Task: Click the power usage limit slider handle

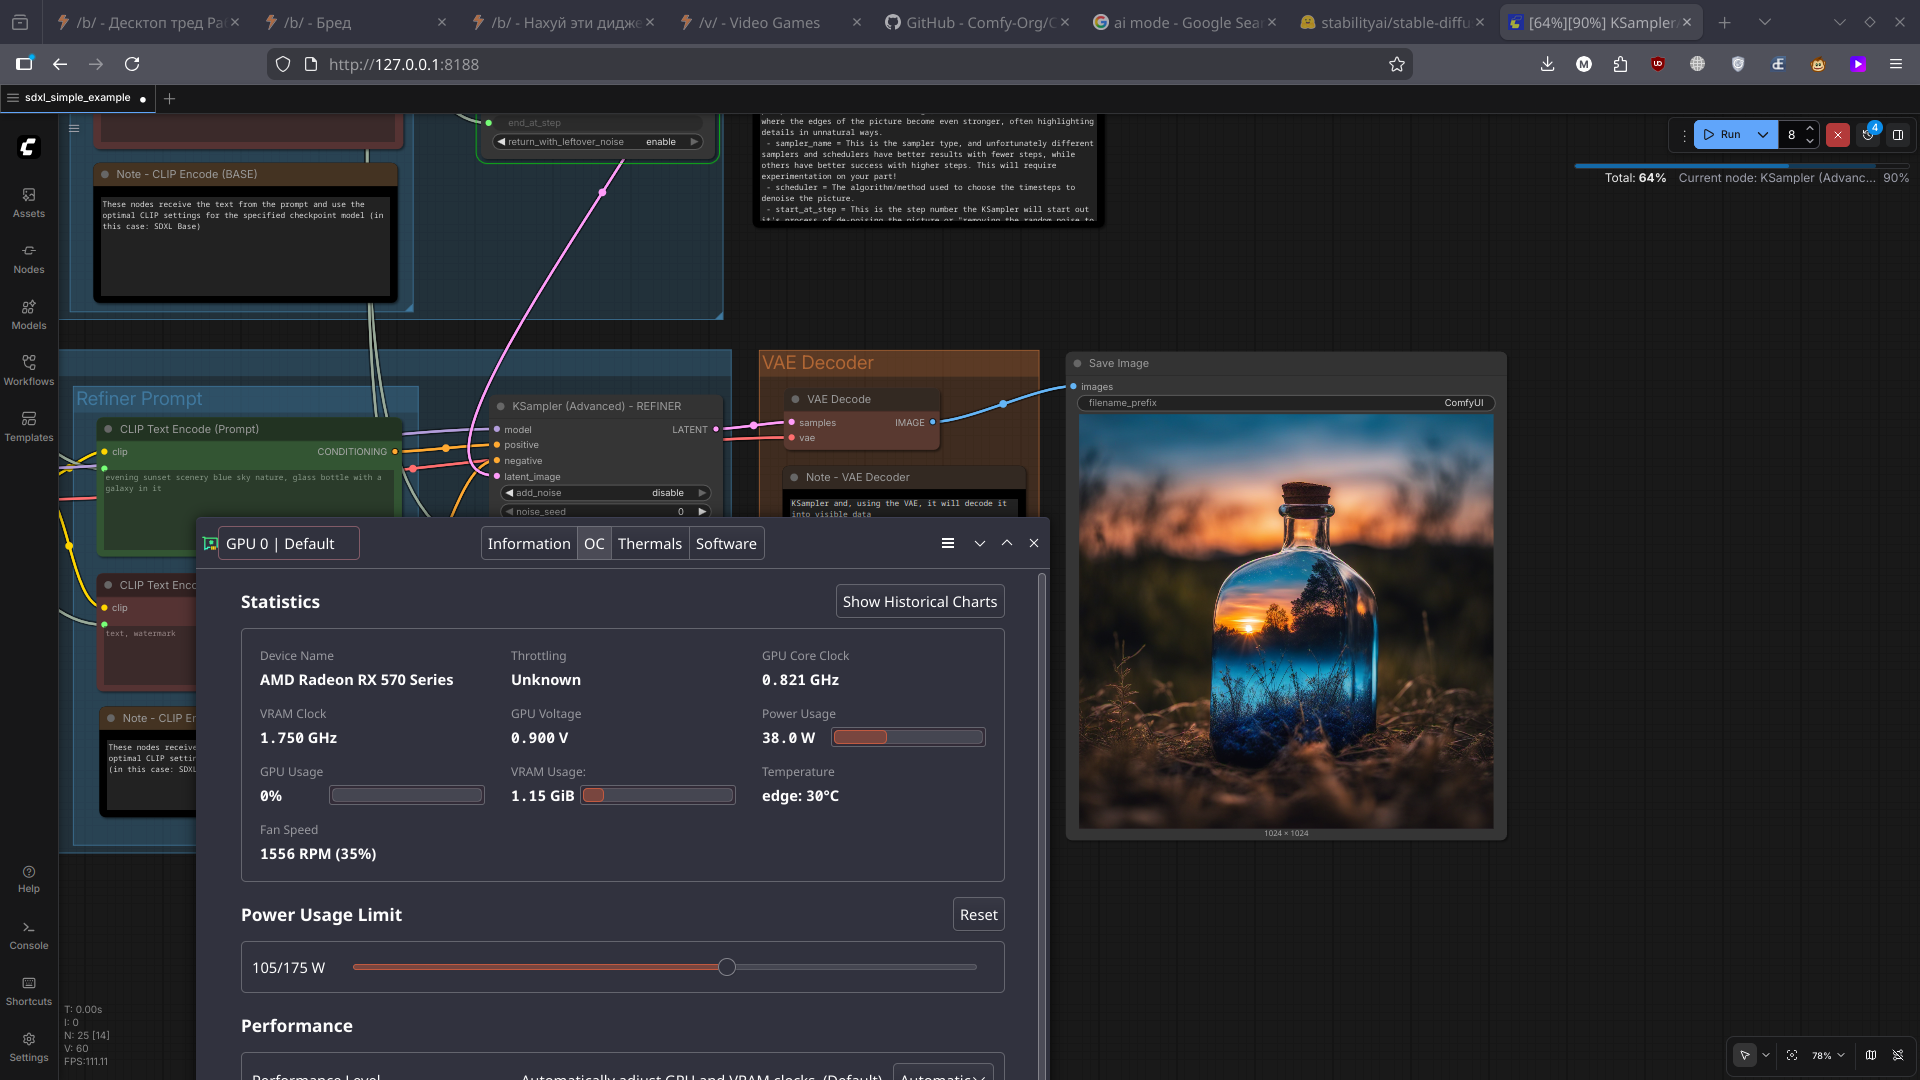Action: point(727,967)
